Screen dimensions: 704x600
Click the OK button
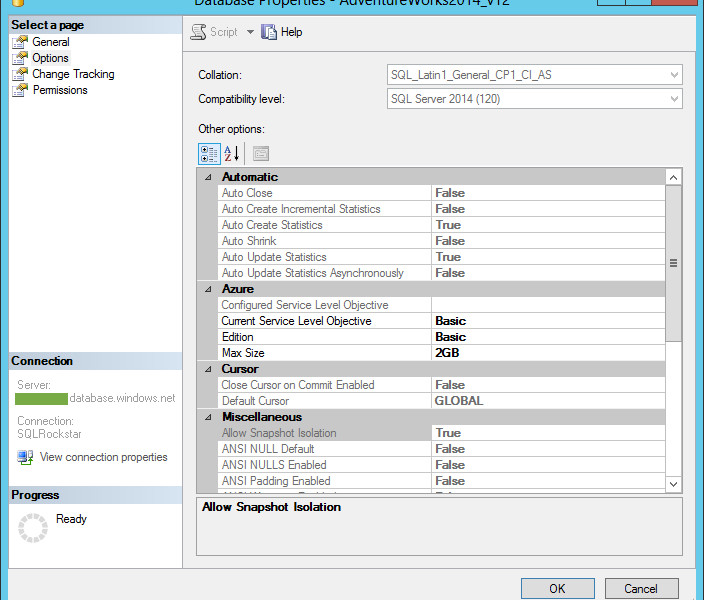(x=558, y=589)
